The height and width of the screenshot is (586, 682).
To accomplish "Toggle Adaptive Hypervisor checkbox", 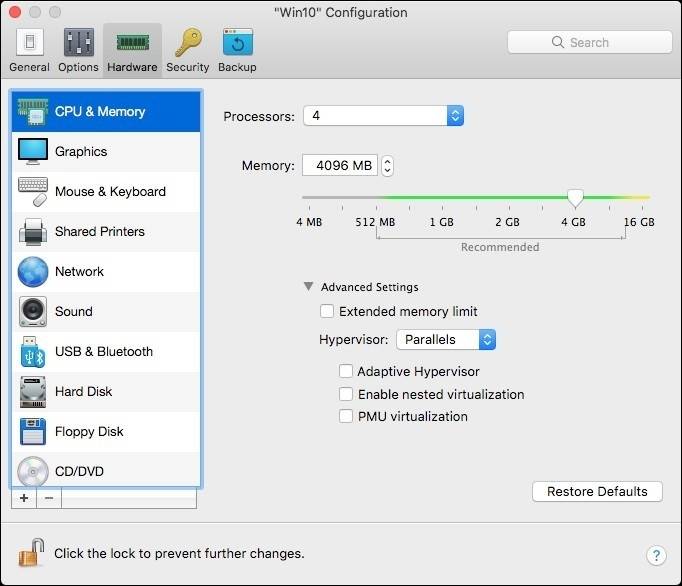I will click(346, 371).
